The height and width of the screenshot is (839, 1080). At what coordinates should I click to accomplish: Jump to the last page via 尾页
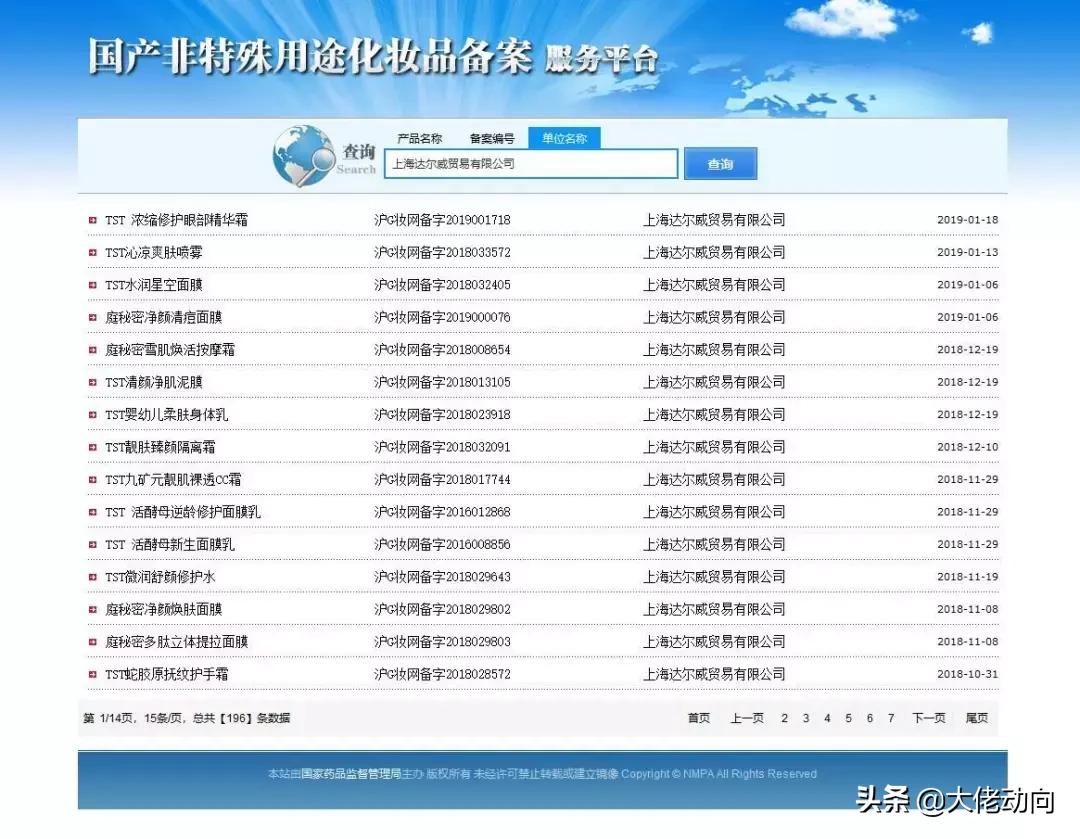pos(977,718)
